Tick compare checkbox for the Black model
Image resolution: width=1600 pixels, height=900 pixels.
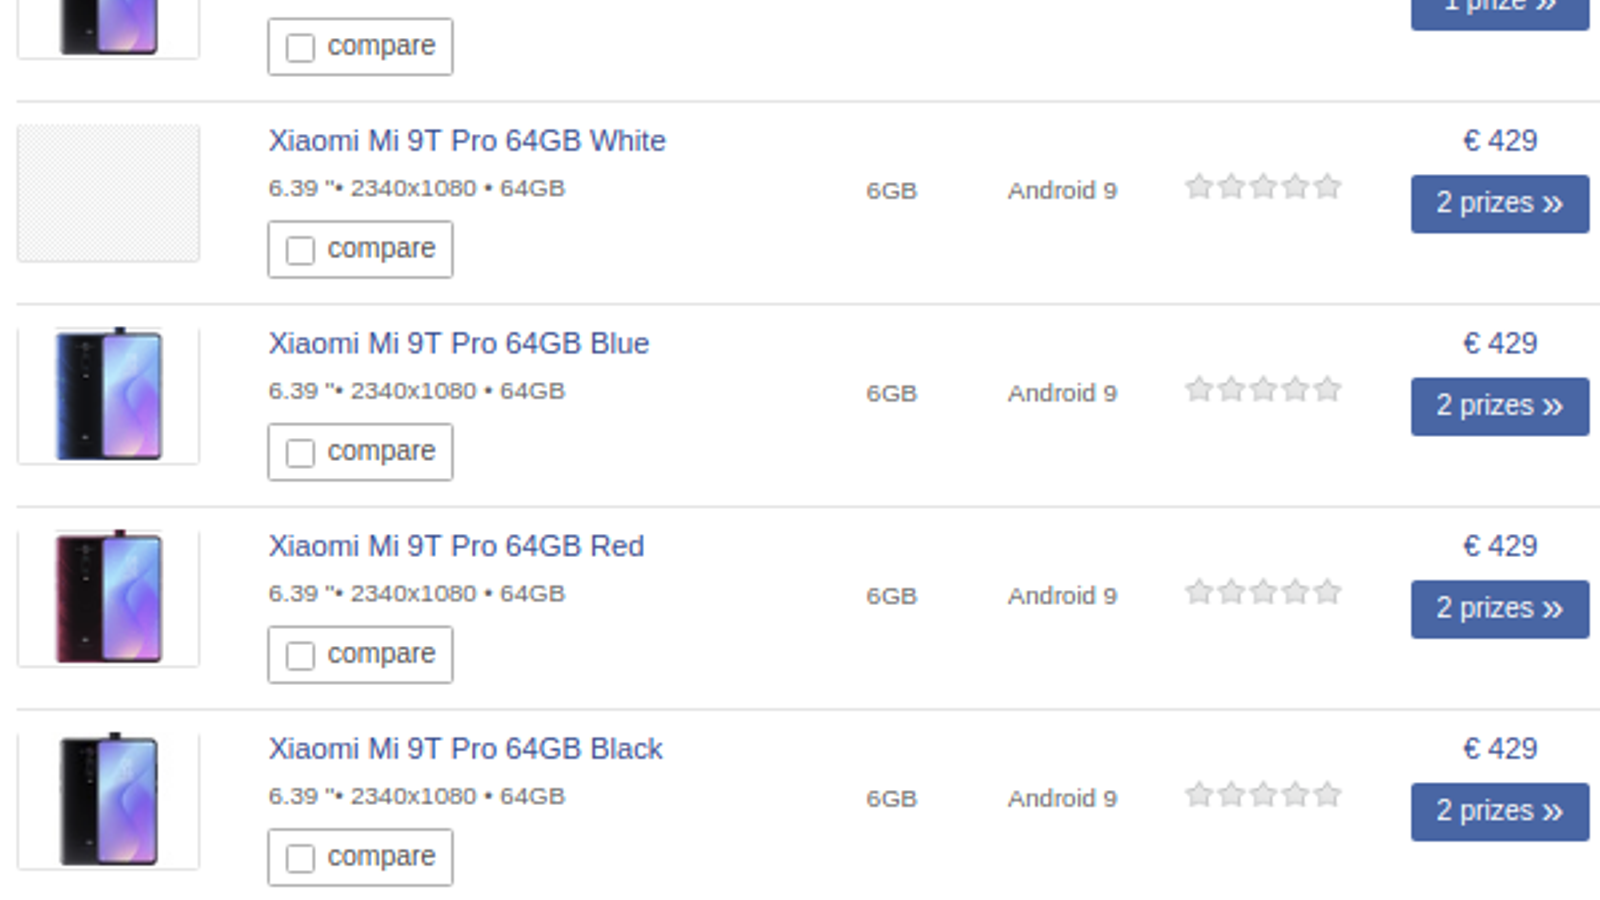(x=300, y=858)
